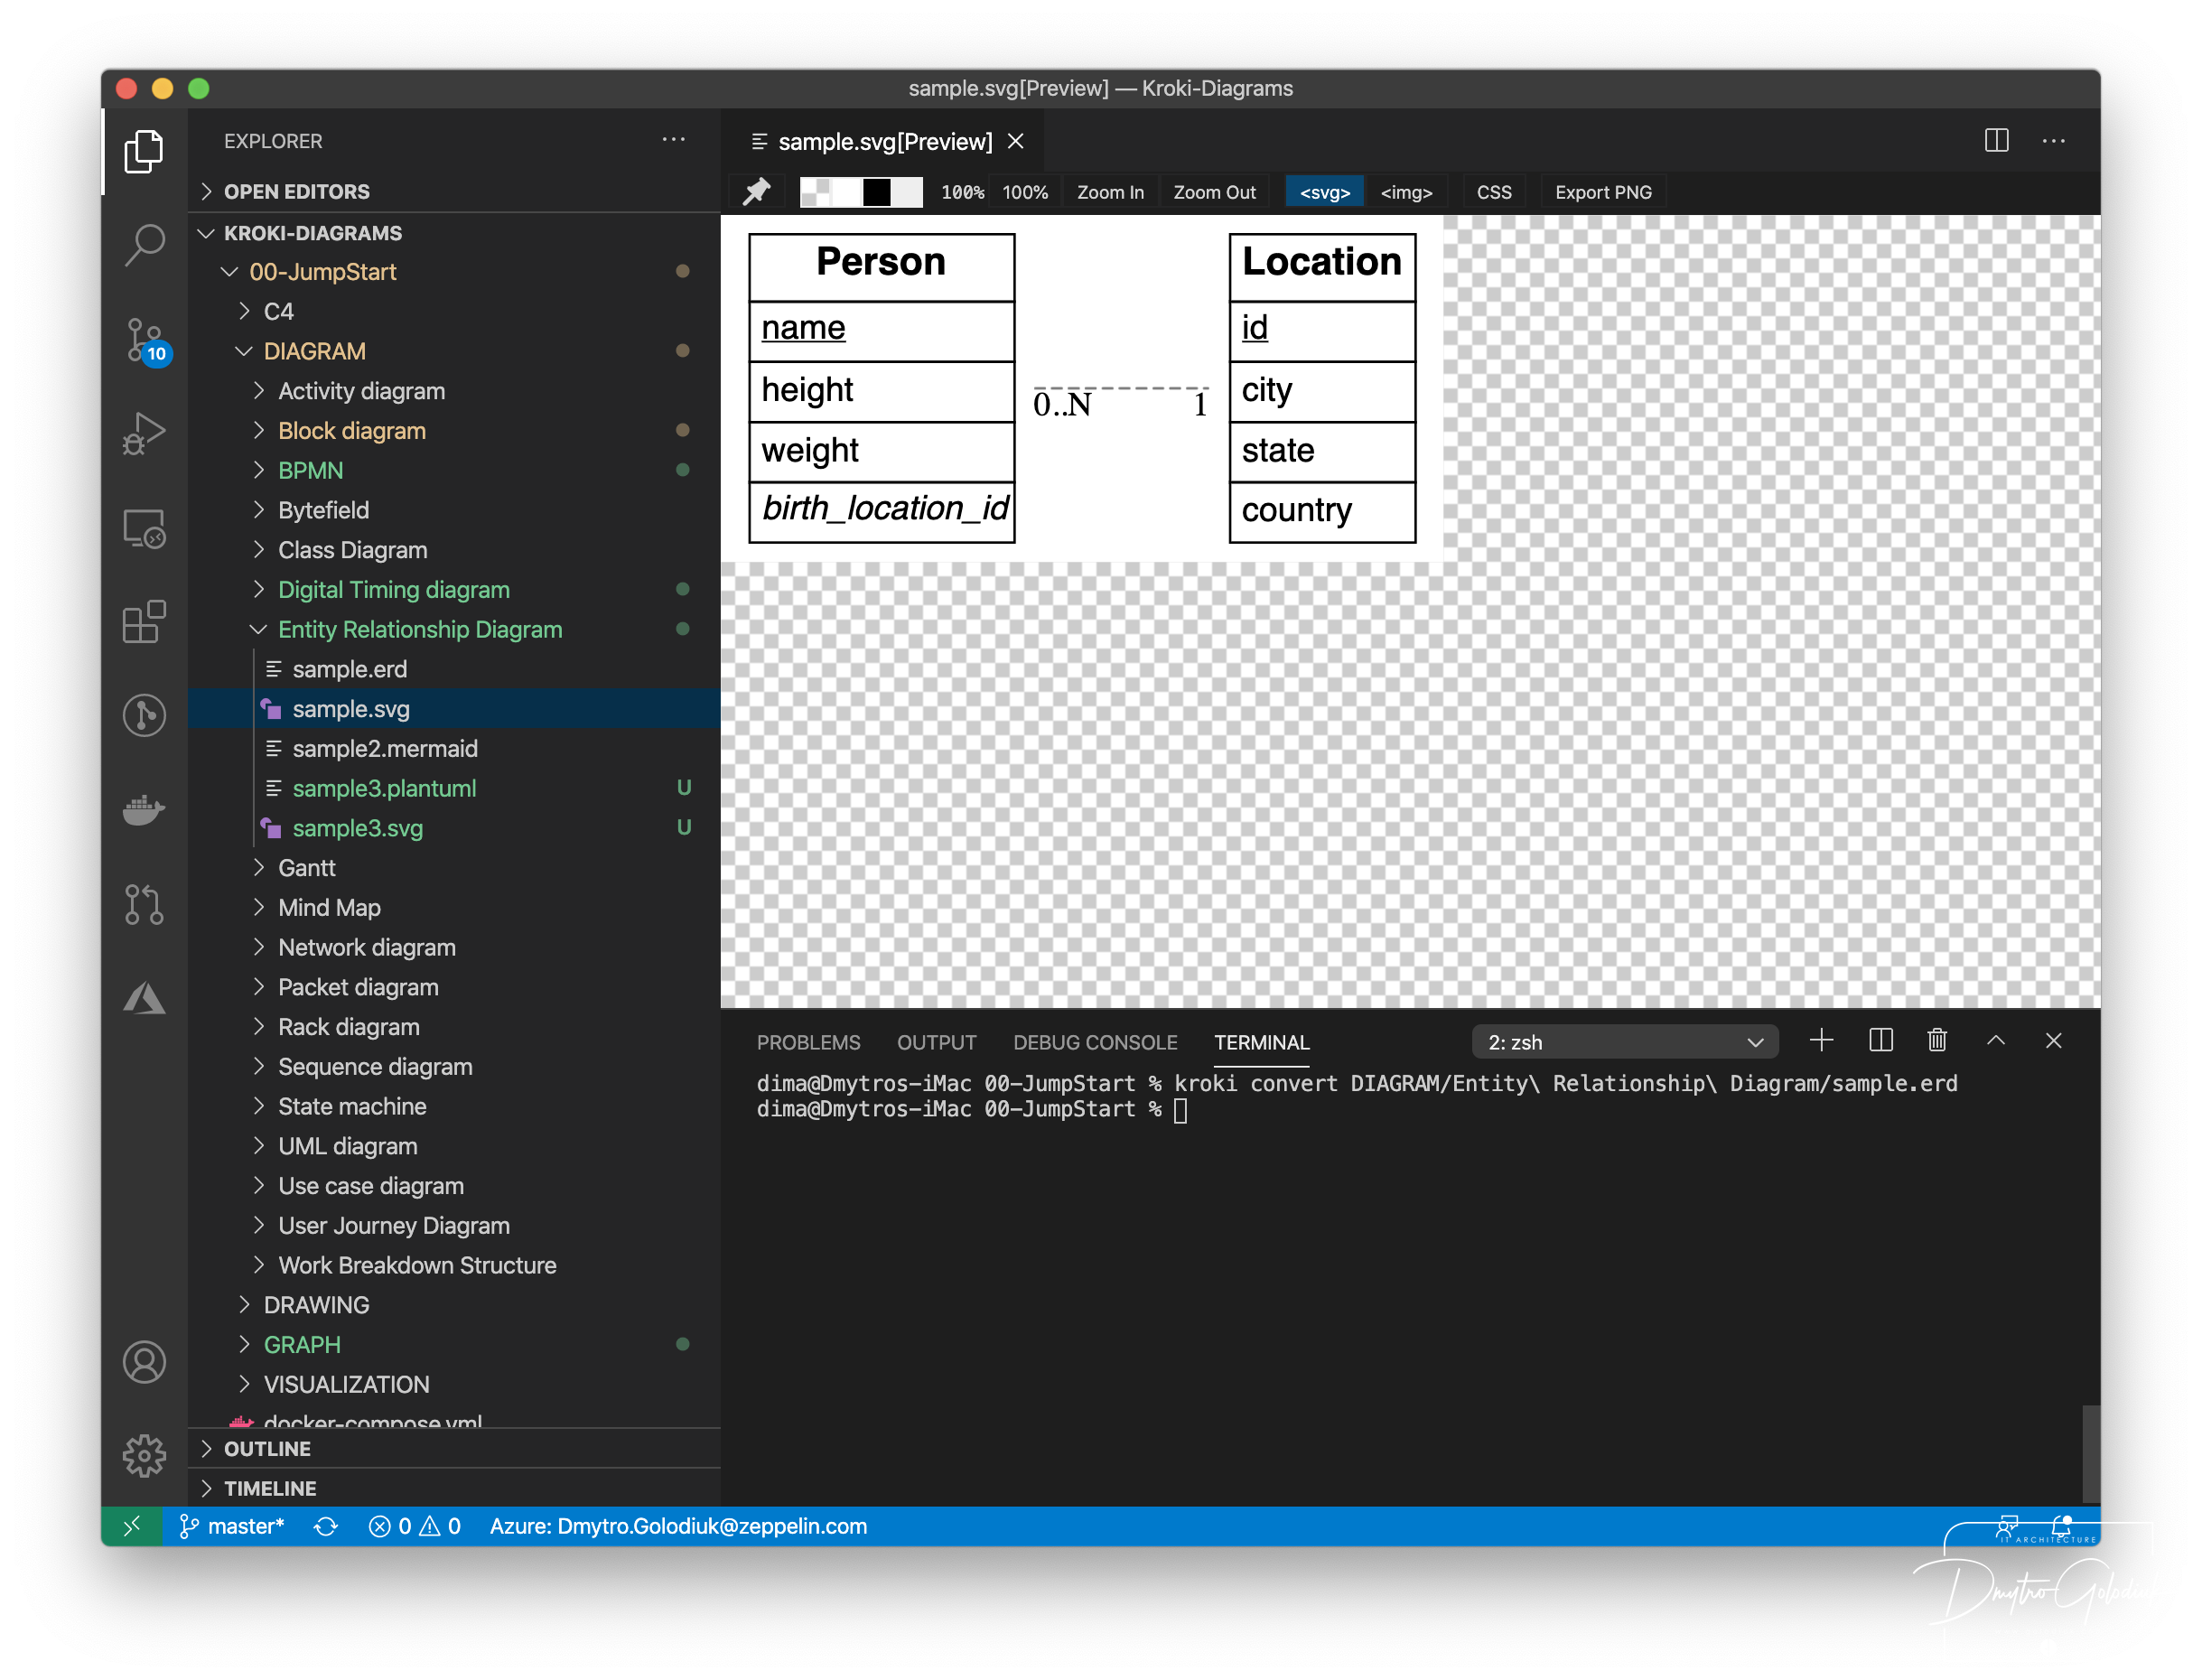
Task: Switch preview rendering to <svg> mode
Action: [1325, 192]
